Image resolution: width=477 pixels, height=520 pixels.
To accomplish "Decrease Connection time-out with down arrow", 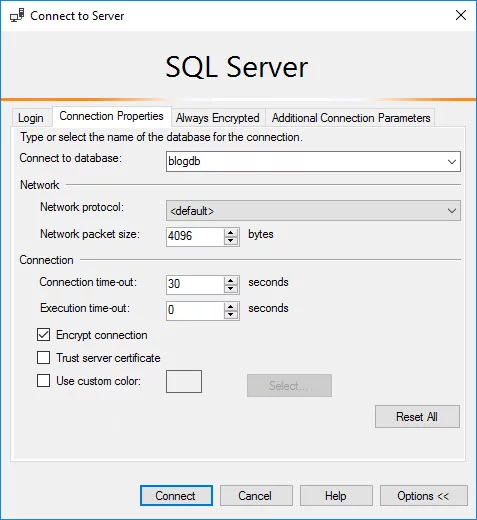I will click(x=231, y=289).
